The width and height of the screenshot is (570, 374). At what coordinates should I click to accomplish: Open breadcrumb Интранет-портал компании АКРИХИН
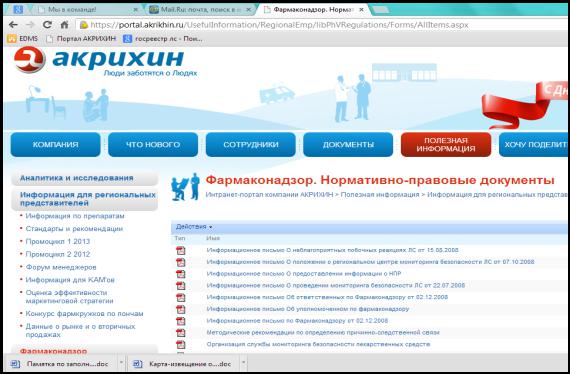click(x=269, y=194)
